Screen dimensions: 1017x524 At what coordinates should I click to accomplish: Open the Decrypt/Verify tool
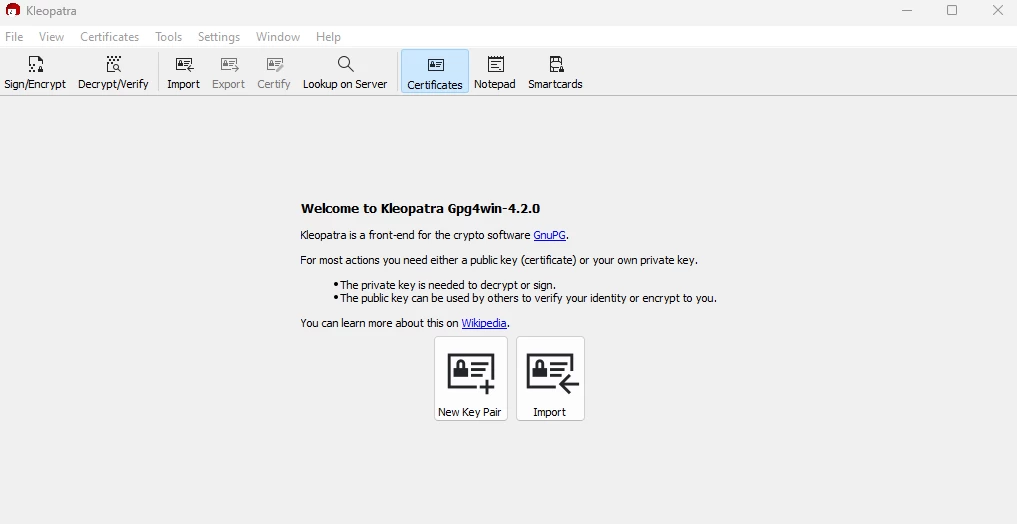coord(113,73)
